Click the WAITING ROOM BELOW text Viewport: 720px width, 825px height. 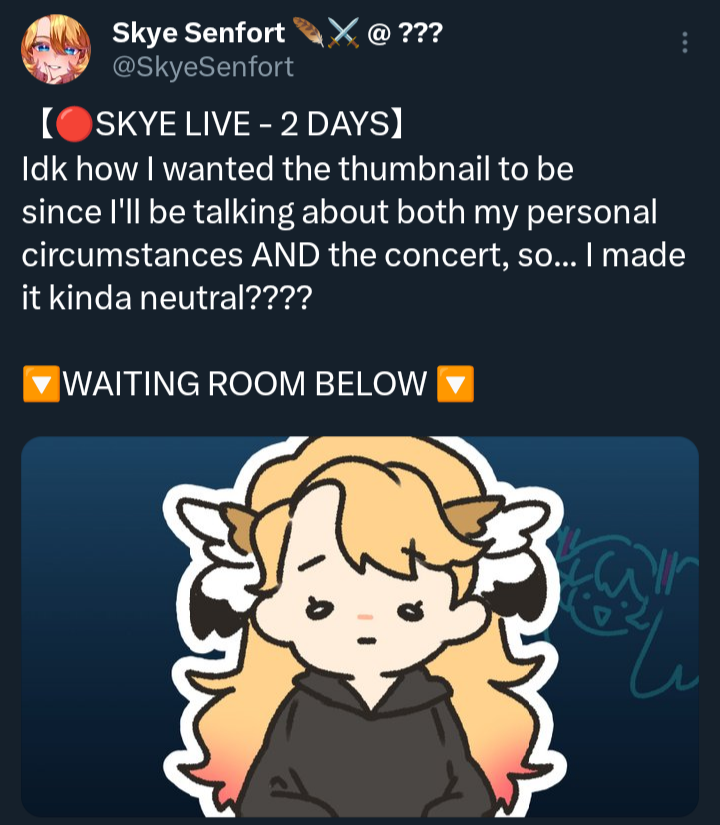coord(245,384)
